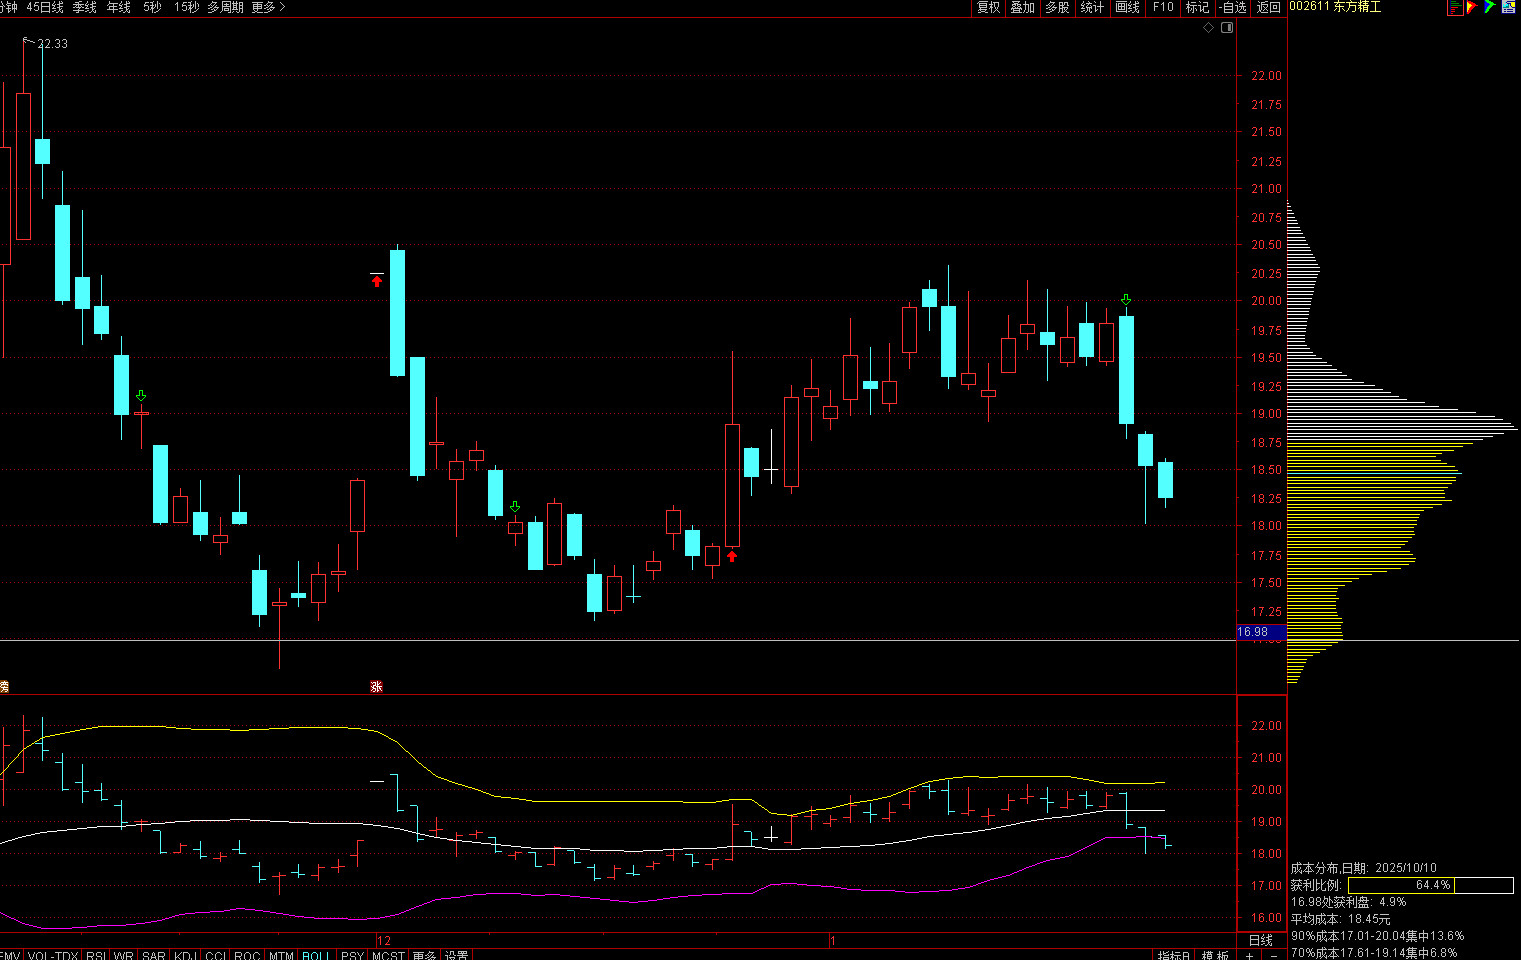
Task: Click the red up-arrow signal near 20.25
Action: 377,282
